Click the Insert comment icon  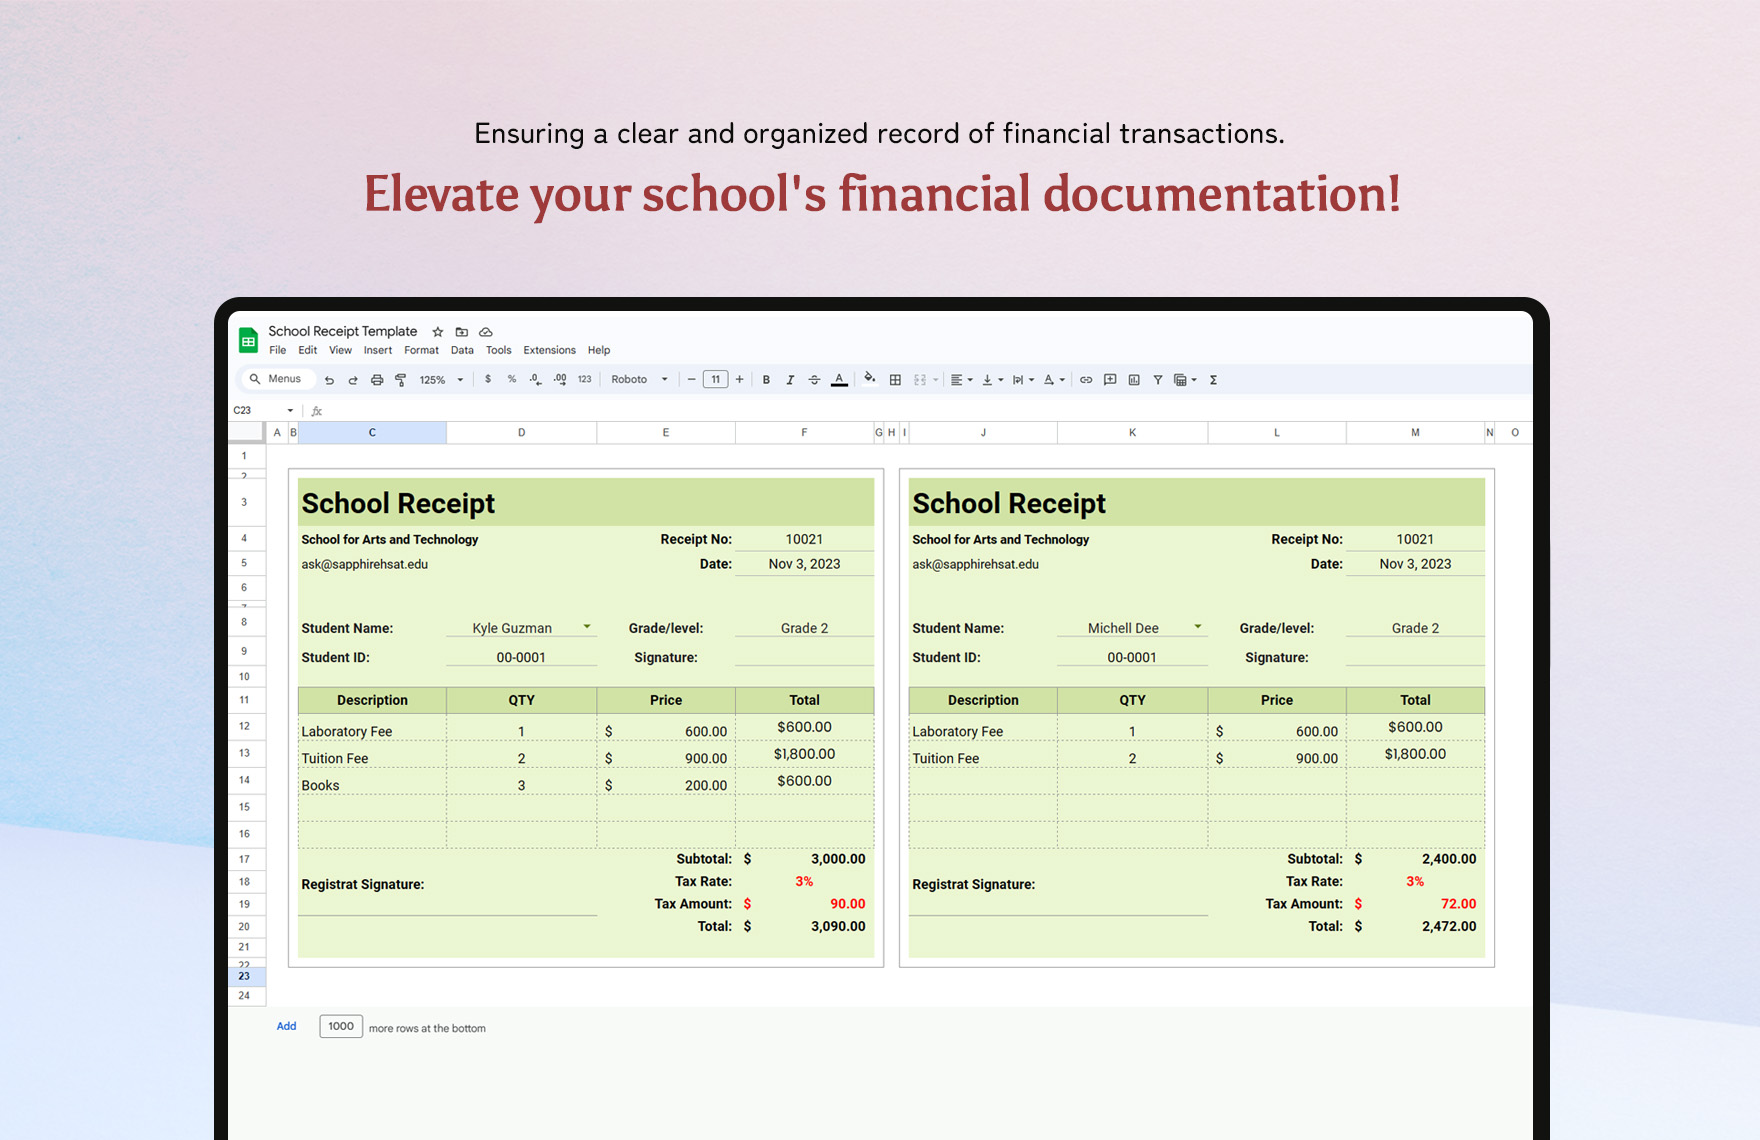1109,379
